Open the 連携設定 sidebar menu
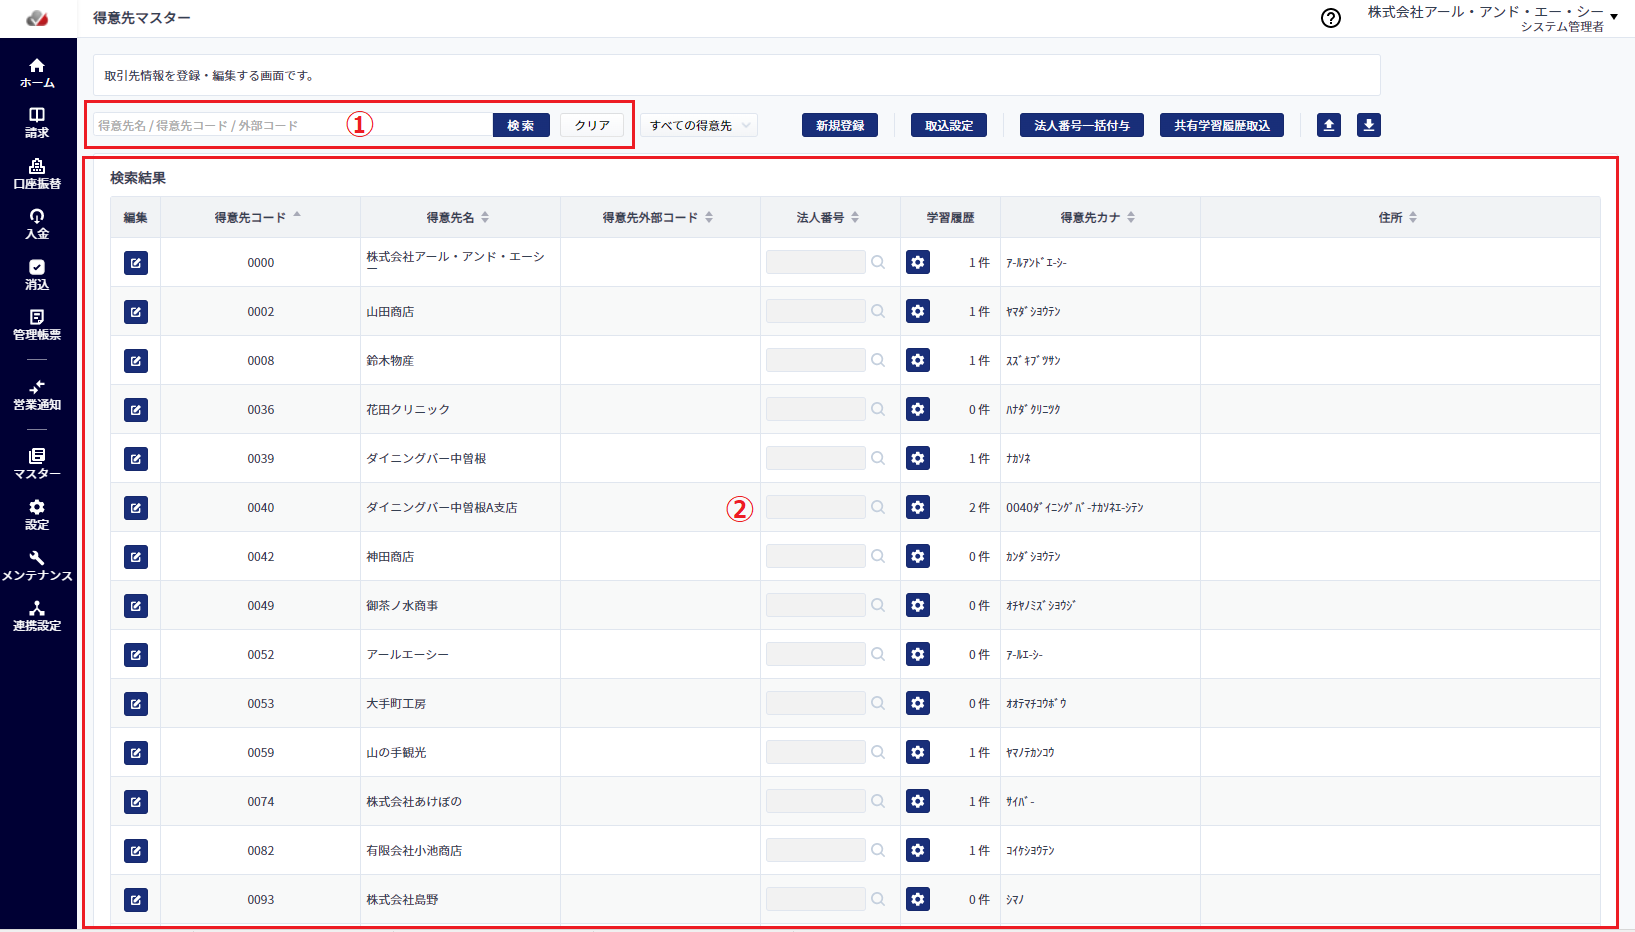This screenshot has height=932, width=1635. tap(37, 616)
